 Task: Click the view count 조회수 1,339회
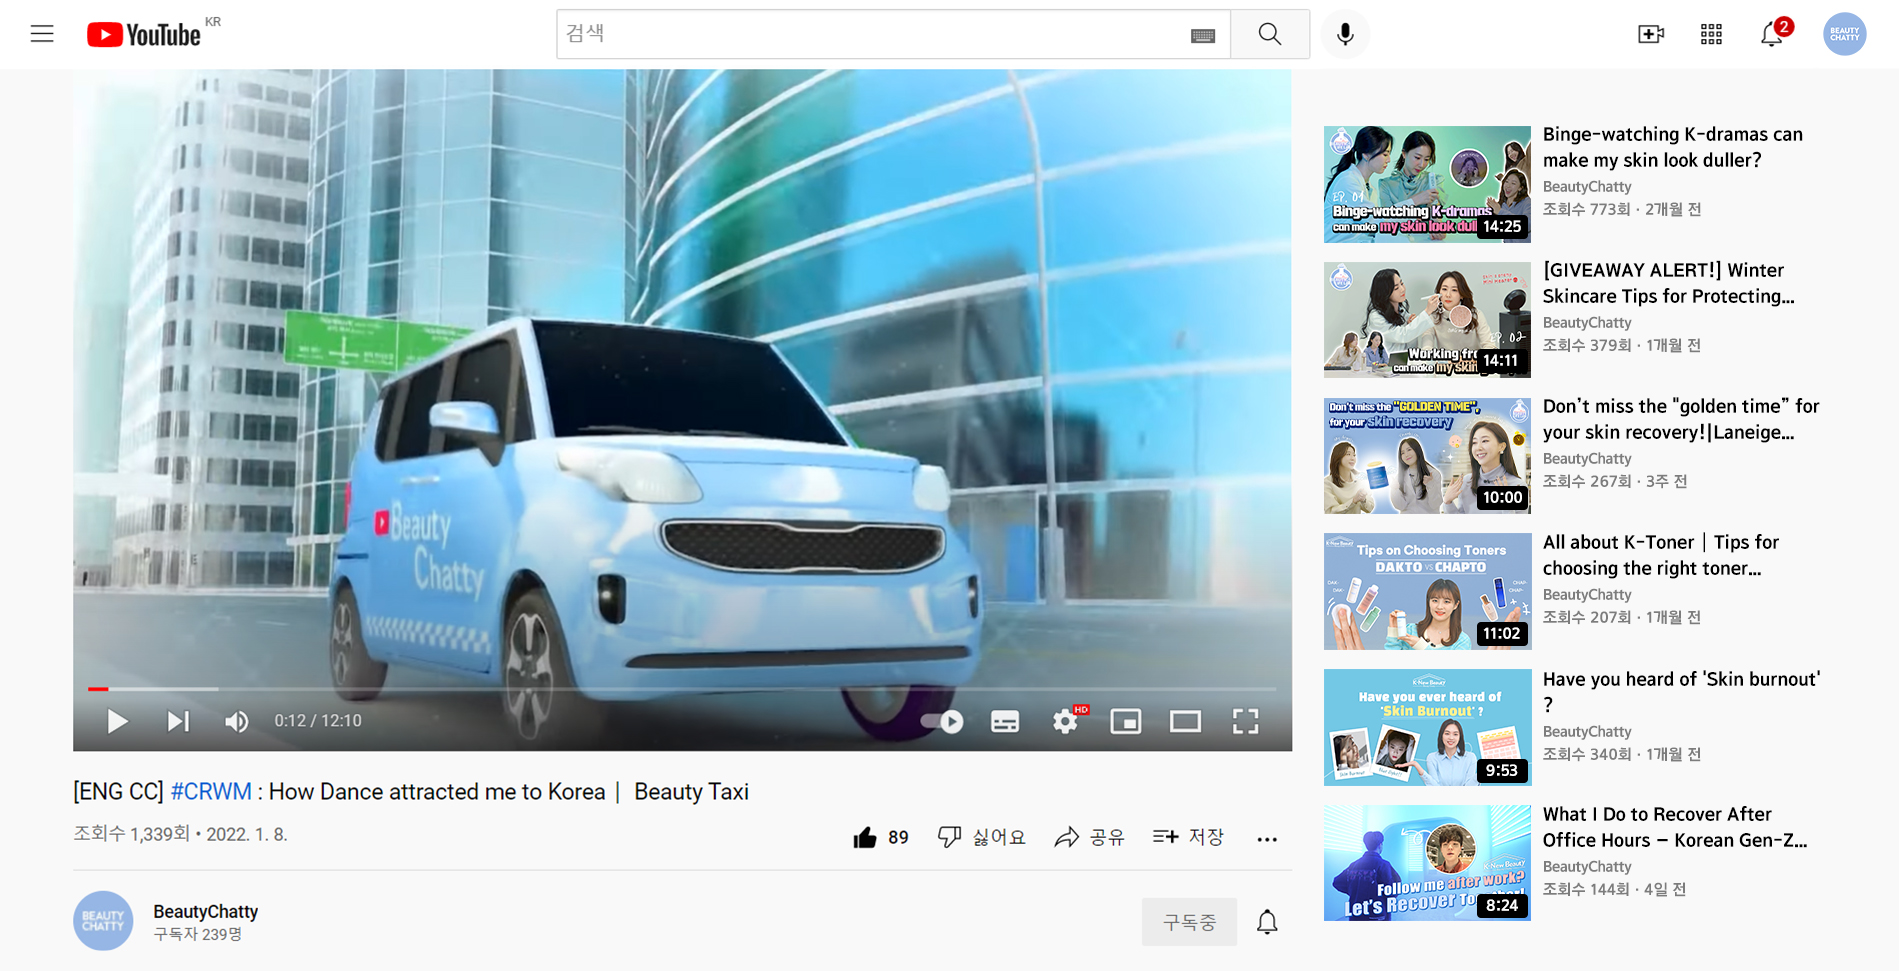(131, 834)
